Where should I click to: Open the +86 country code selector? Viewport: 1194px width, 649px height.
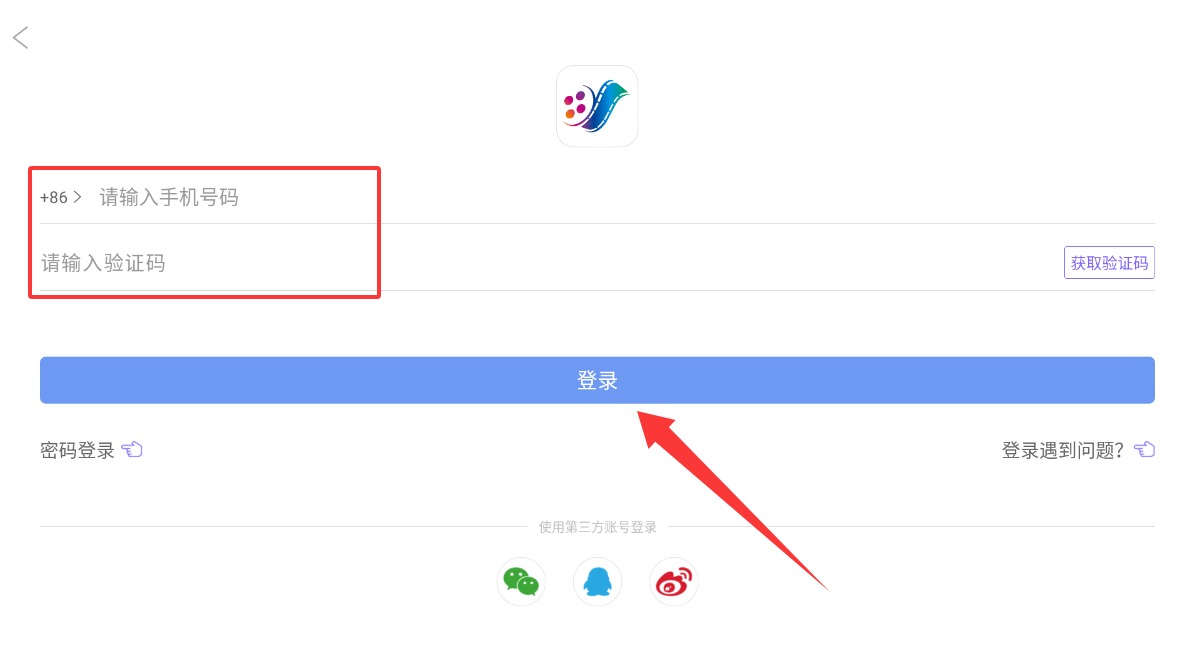coord(60,197)
